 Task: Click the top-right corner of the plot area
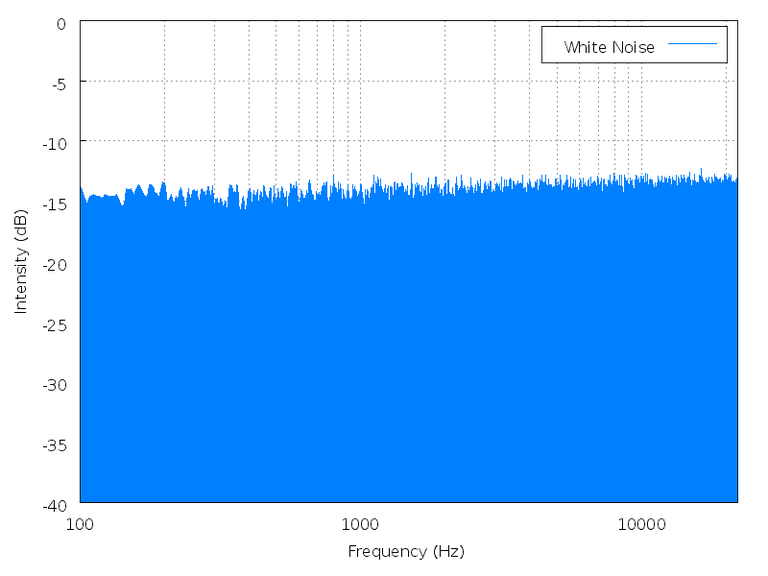click(x=737, y=21)
